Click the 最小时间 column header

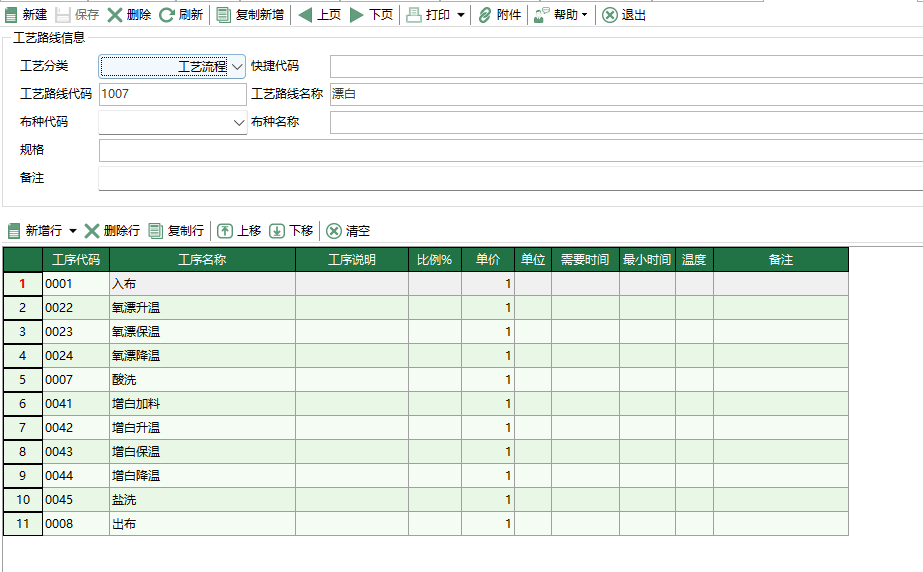click(648, 260)
